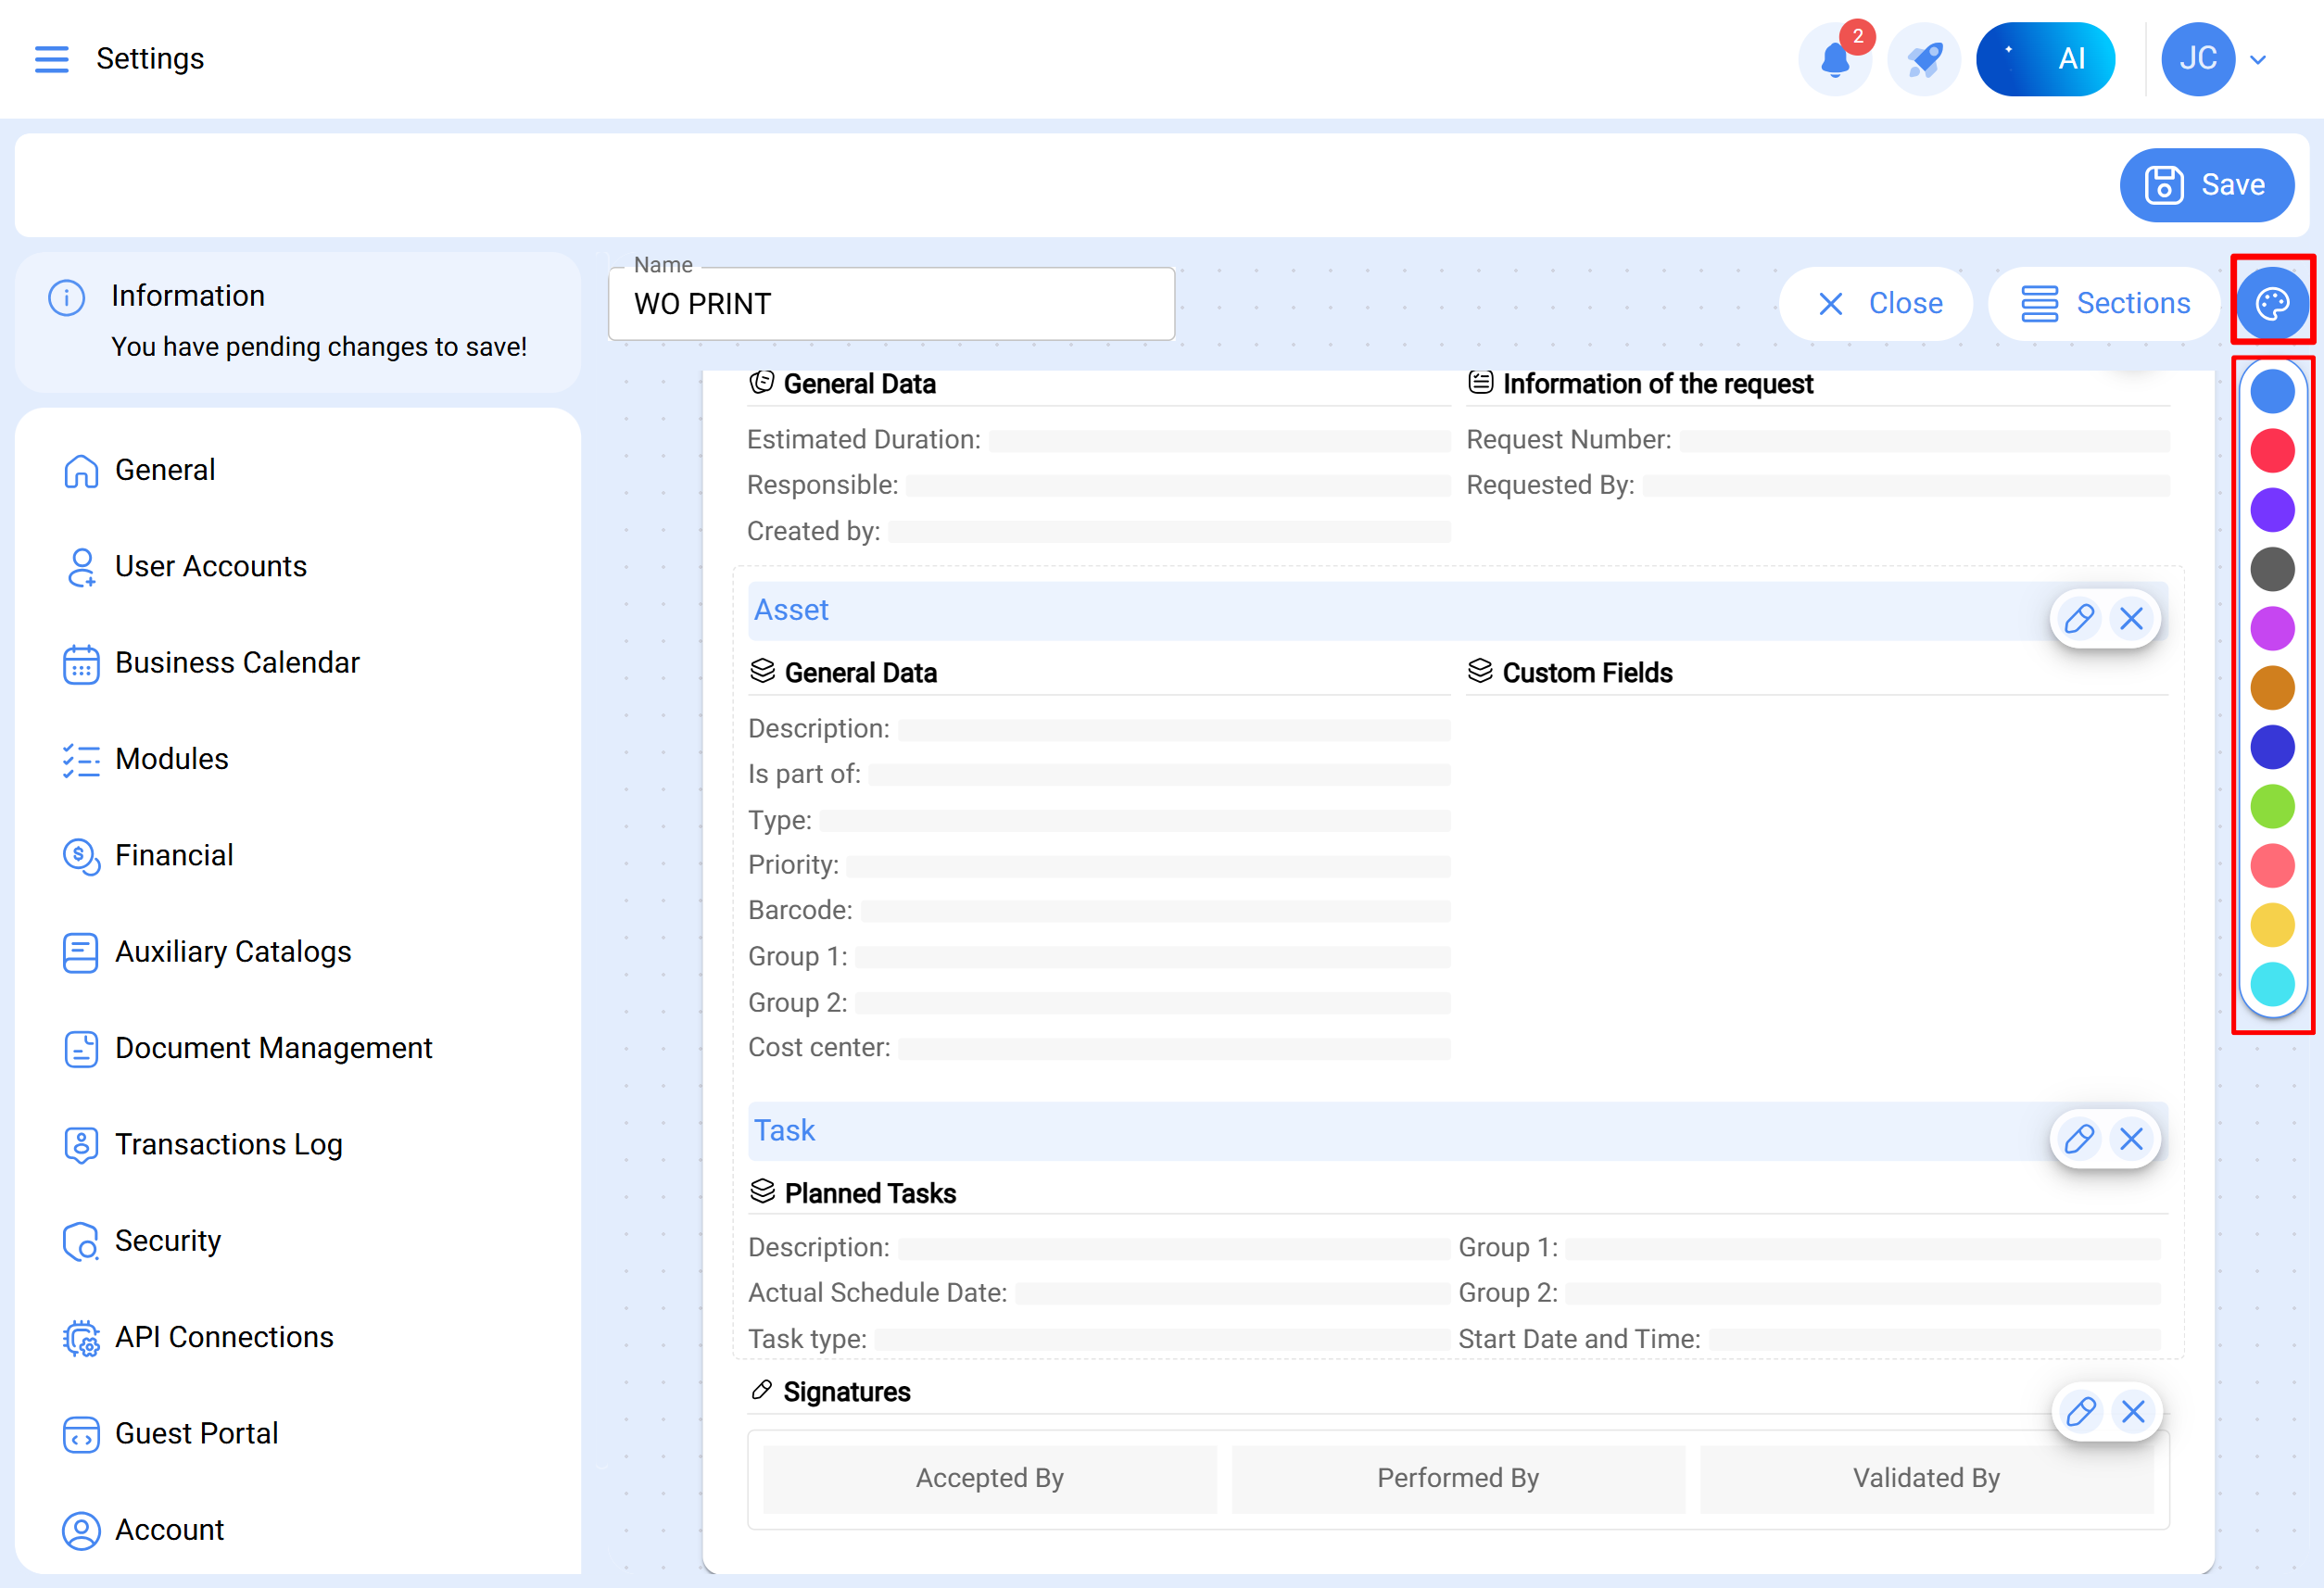2324x1588 pixels.
Task: Close the WO PRINT editor
Action: [x=1877, y=303]
